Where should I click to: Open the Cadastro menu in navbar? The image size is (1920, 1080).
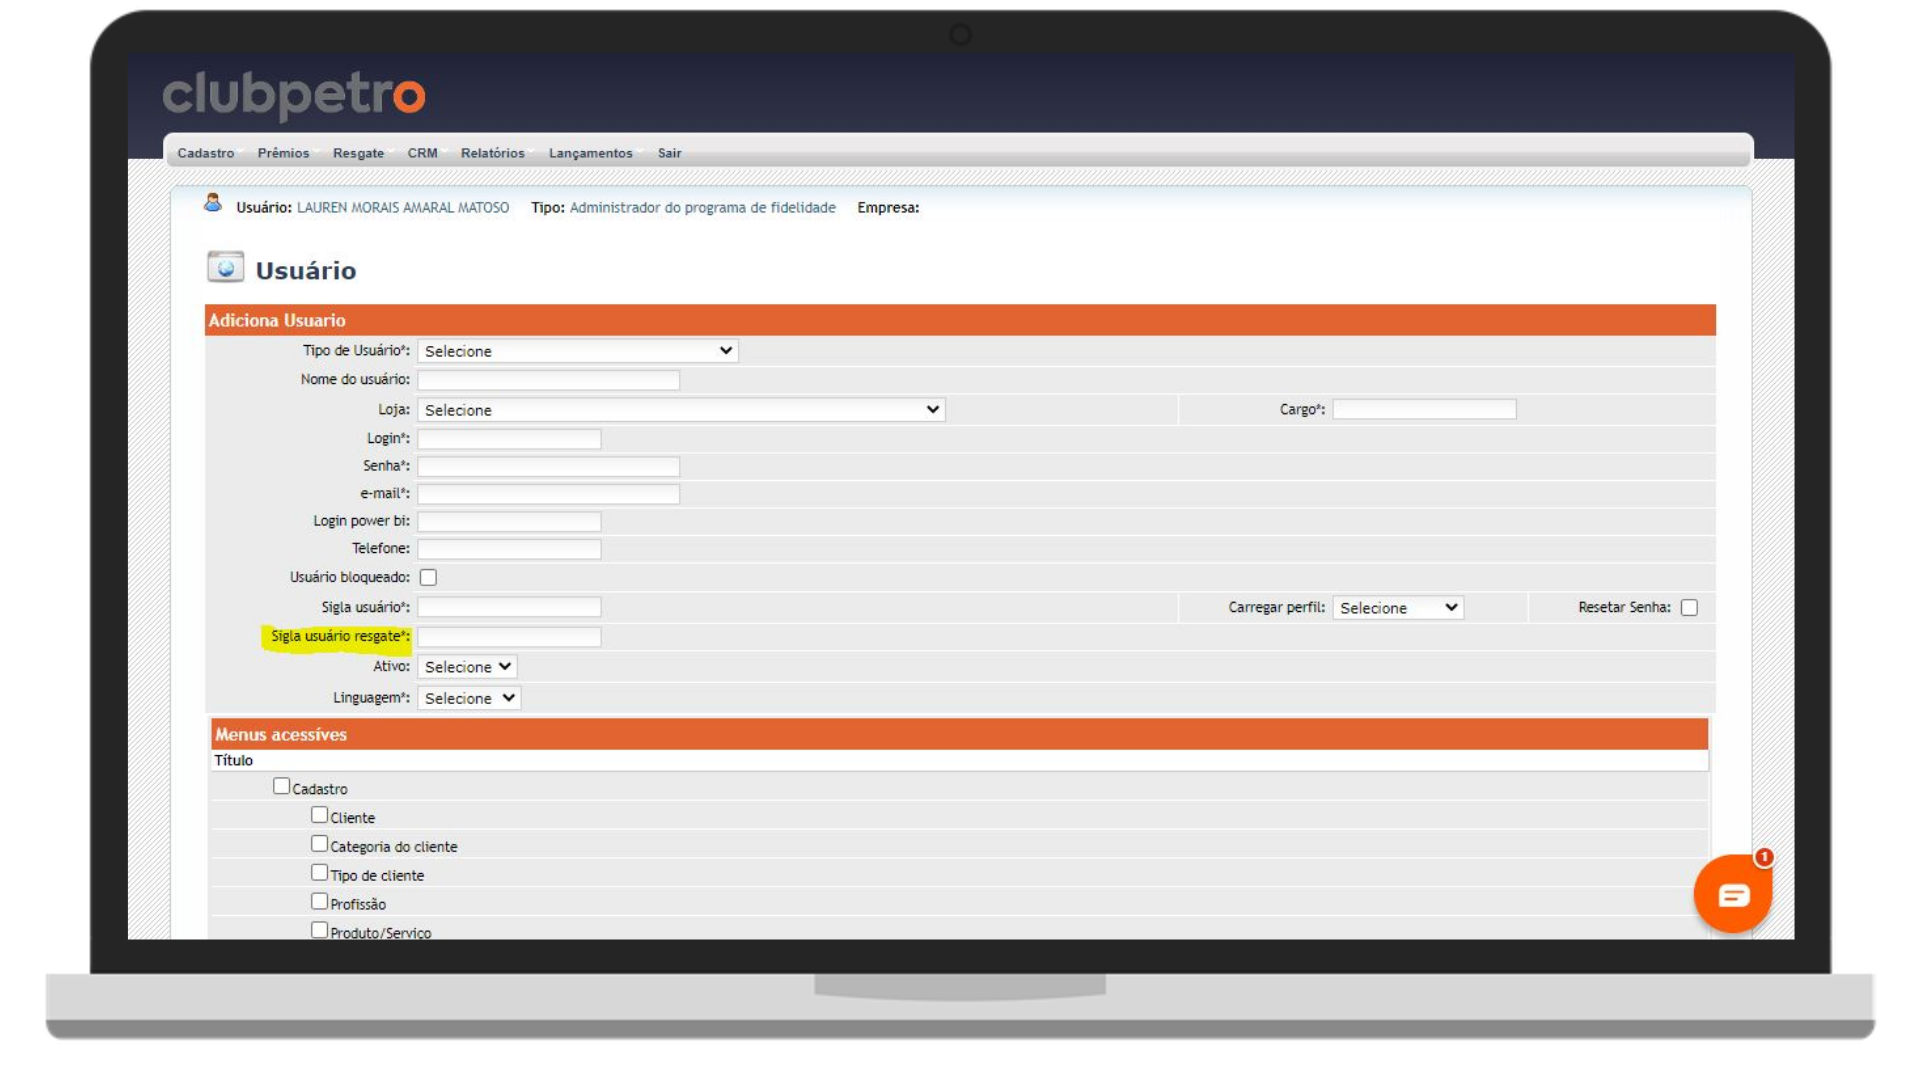pyautogui.click(x=205, y=153)
